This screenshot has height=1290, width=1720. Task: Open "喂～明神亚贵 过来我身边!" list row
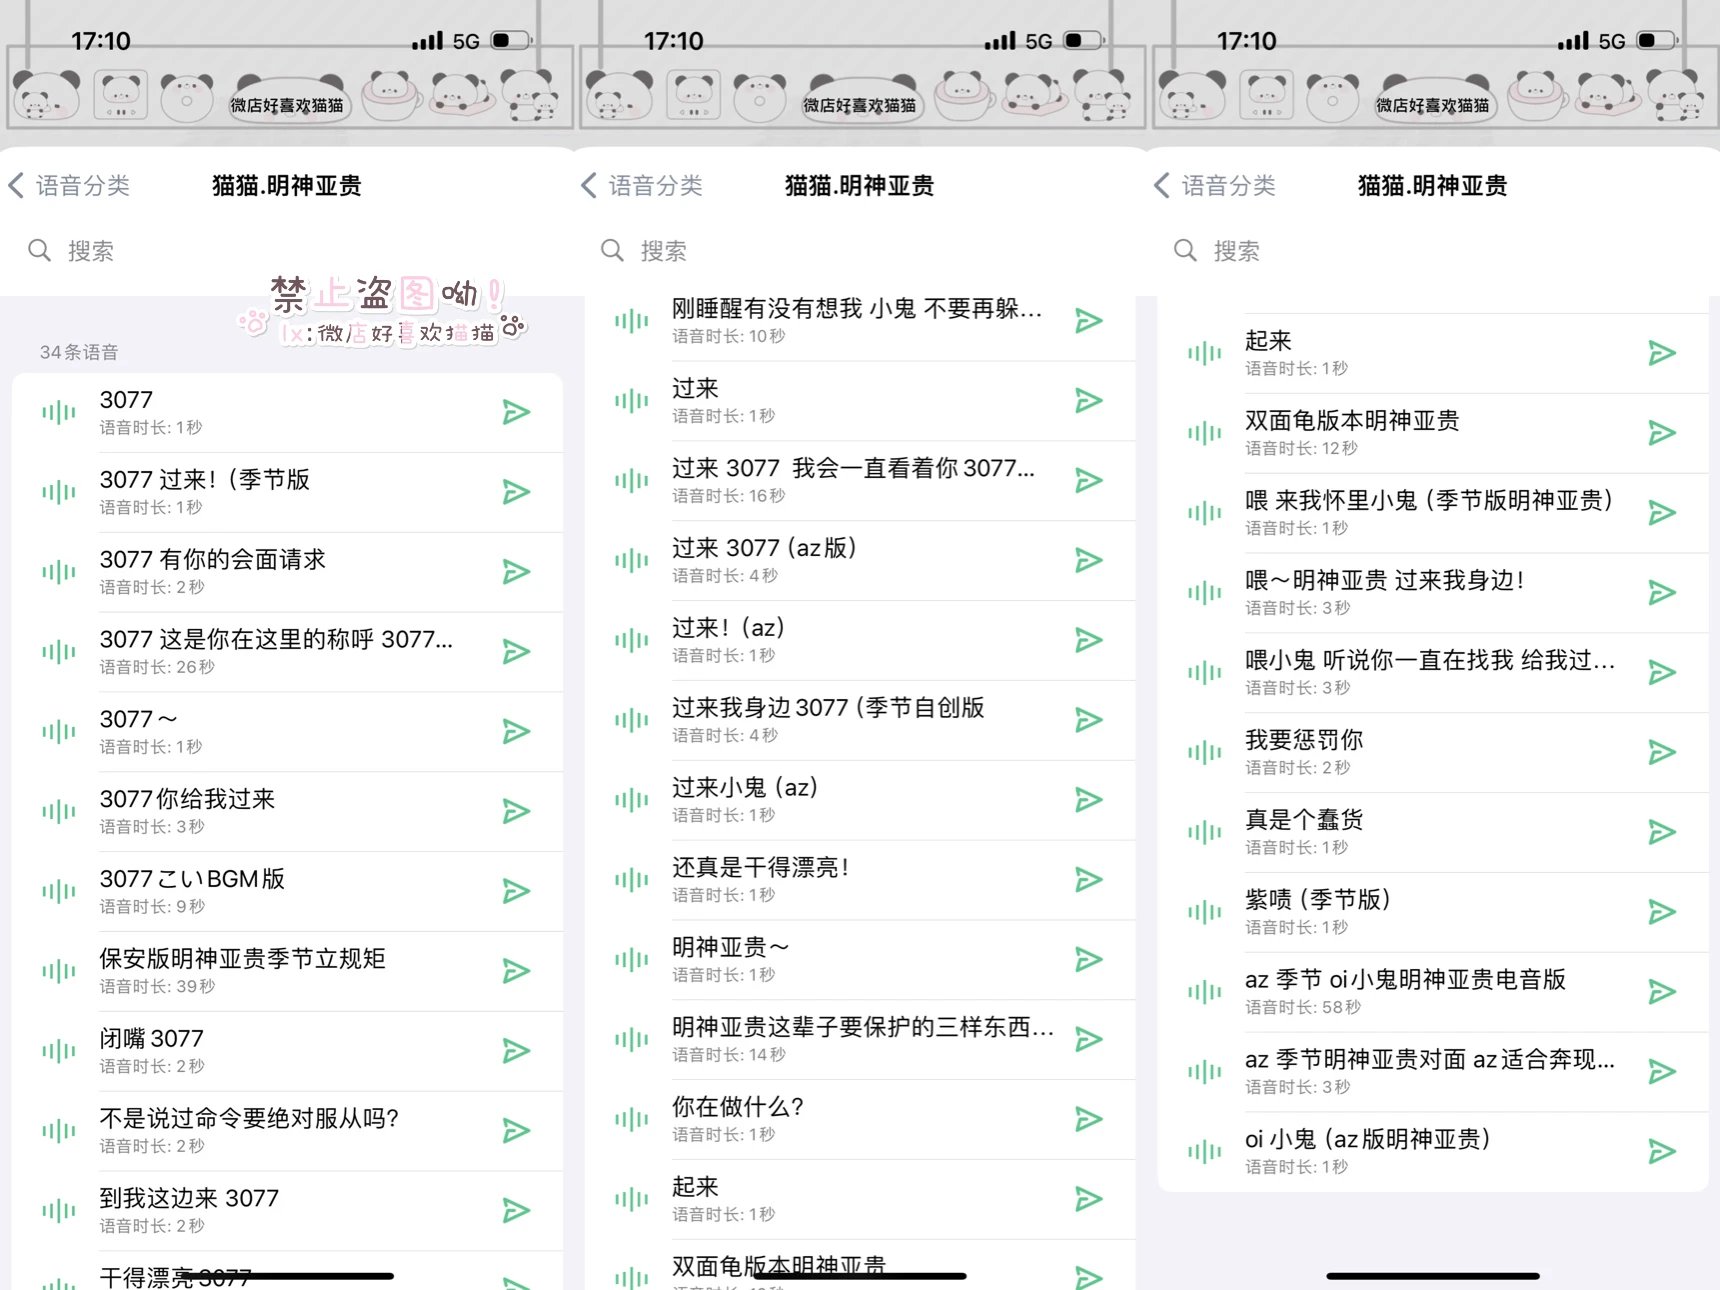coord(1433,593)
